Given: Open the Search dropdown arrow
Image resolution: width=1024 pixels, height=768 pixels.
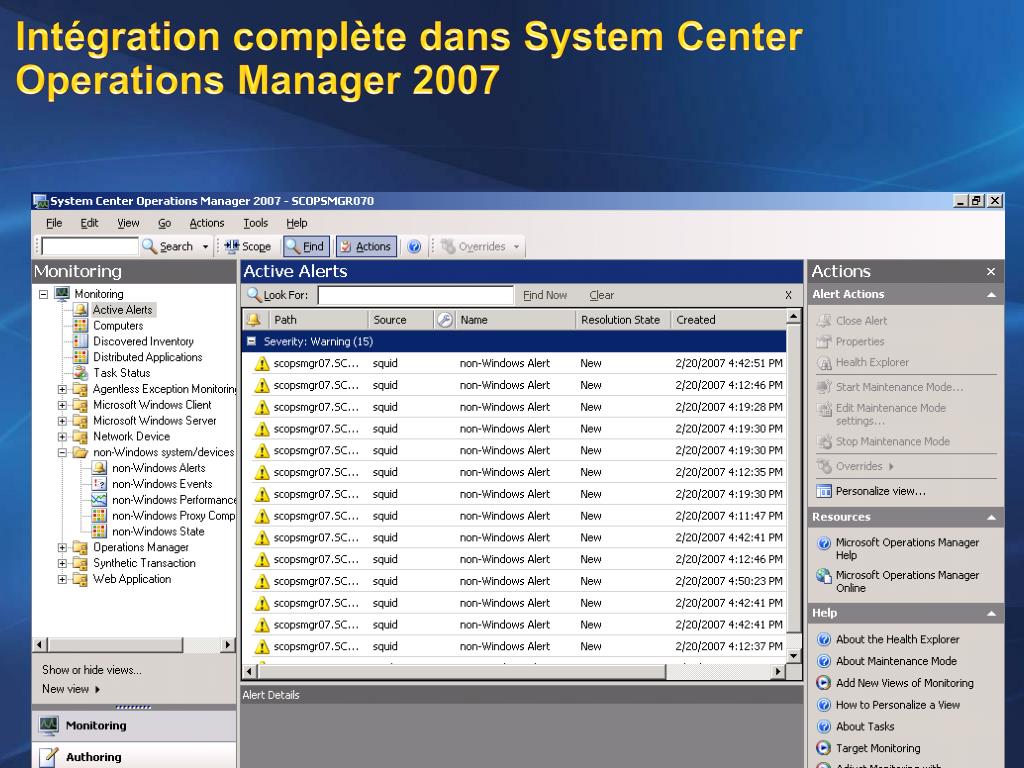Looking at the screenshot, I should (205, 247).
